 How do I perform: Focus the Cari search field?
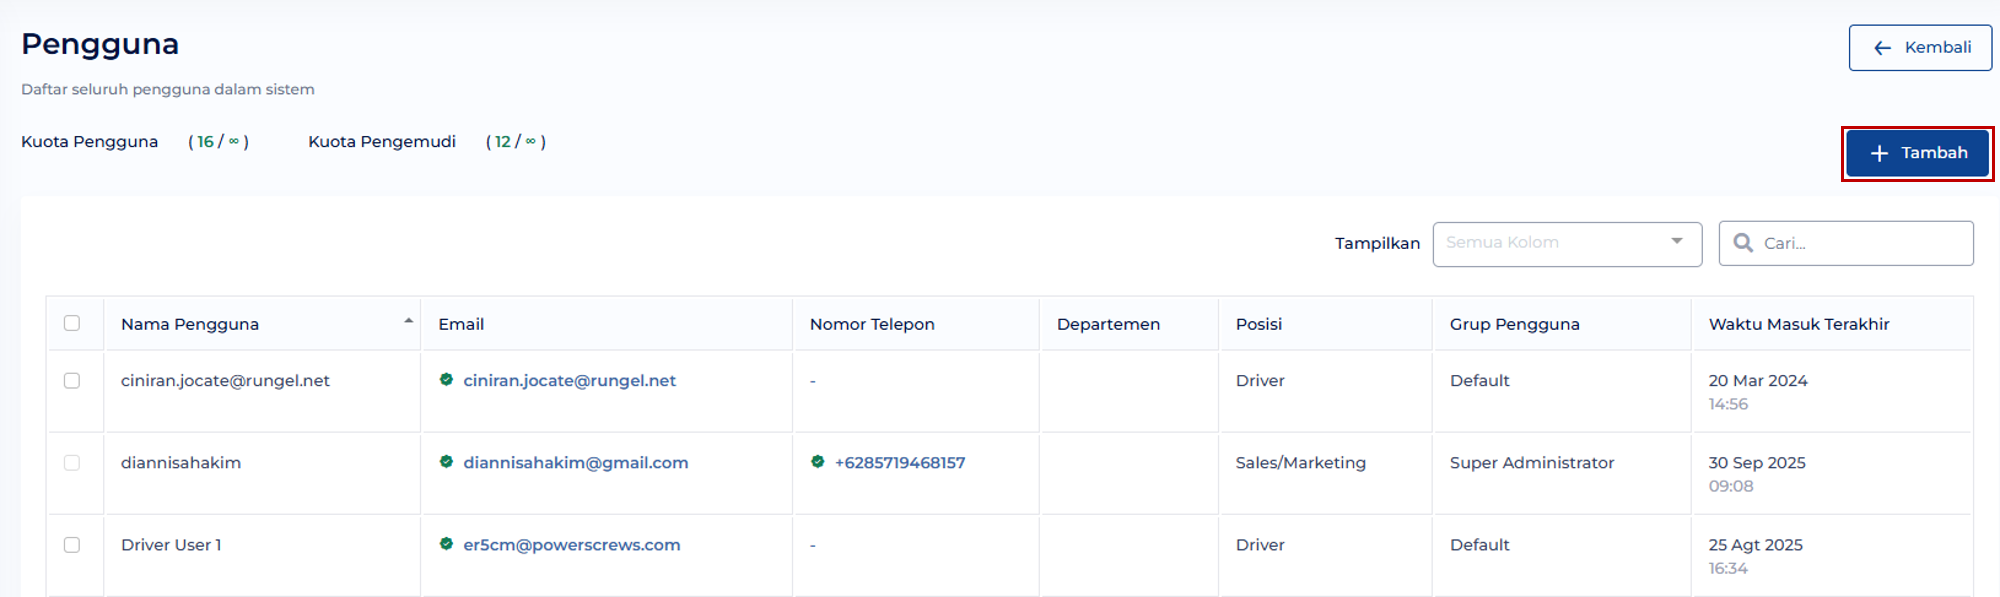point(1860,244)
